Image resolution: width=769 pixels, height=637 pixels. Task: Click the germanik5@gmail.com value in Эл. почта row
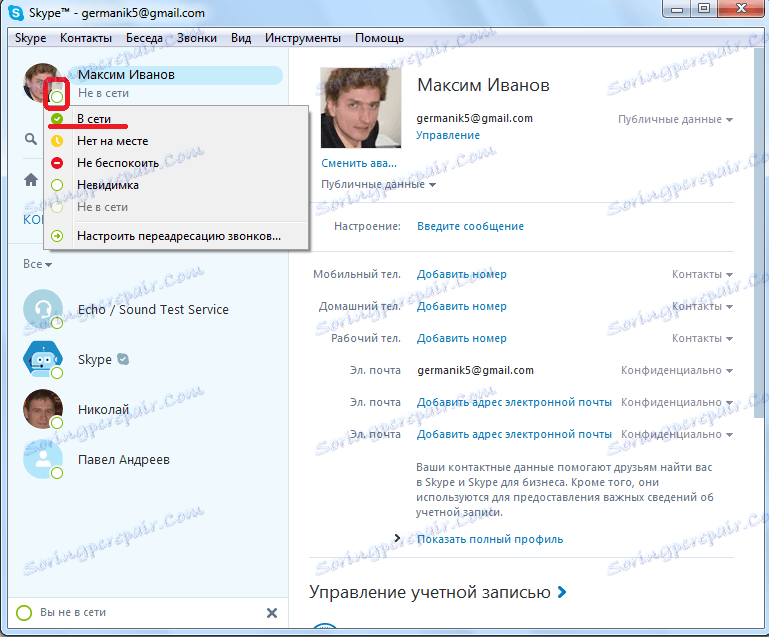point(475,370)
